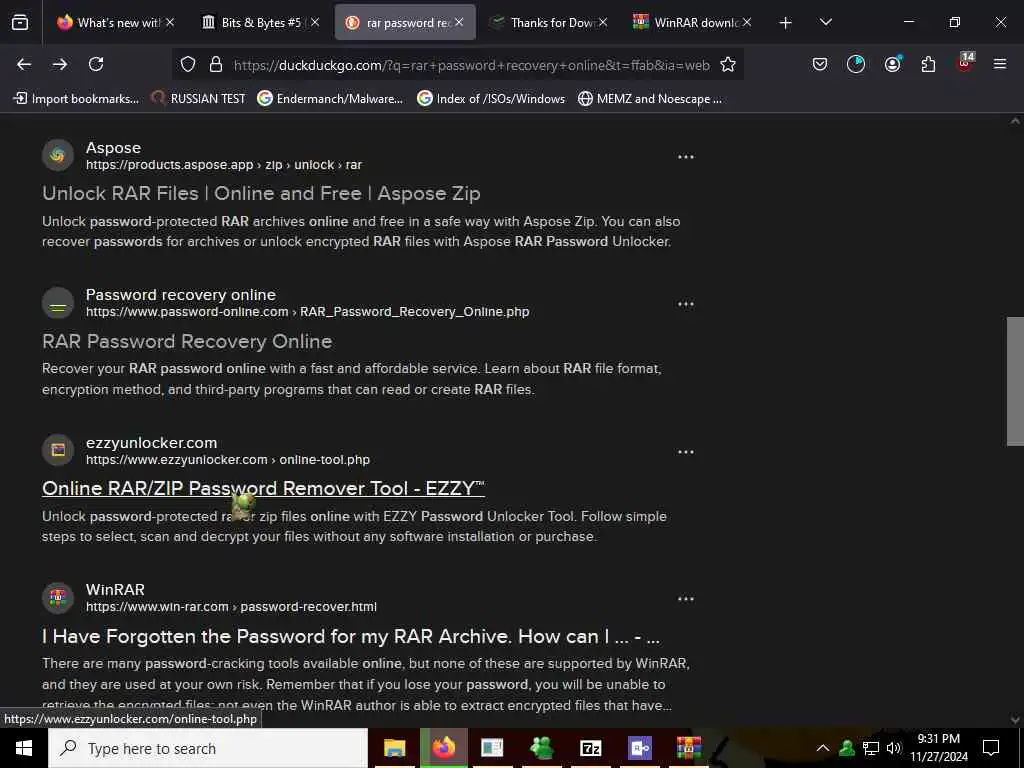The height and width of the screenshot is (768, 1024).
Task: Open more options for Password recovery online result
Action: 686,304
